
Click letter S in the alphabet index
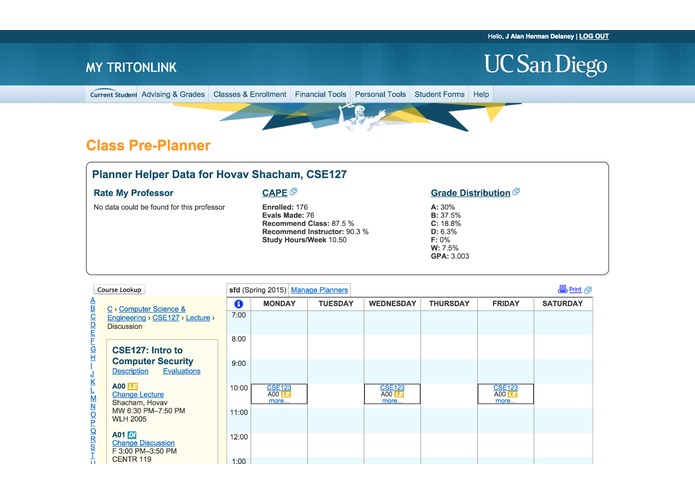pyautogui.click(x=93, y=447)
